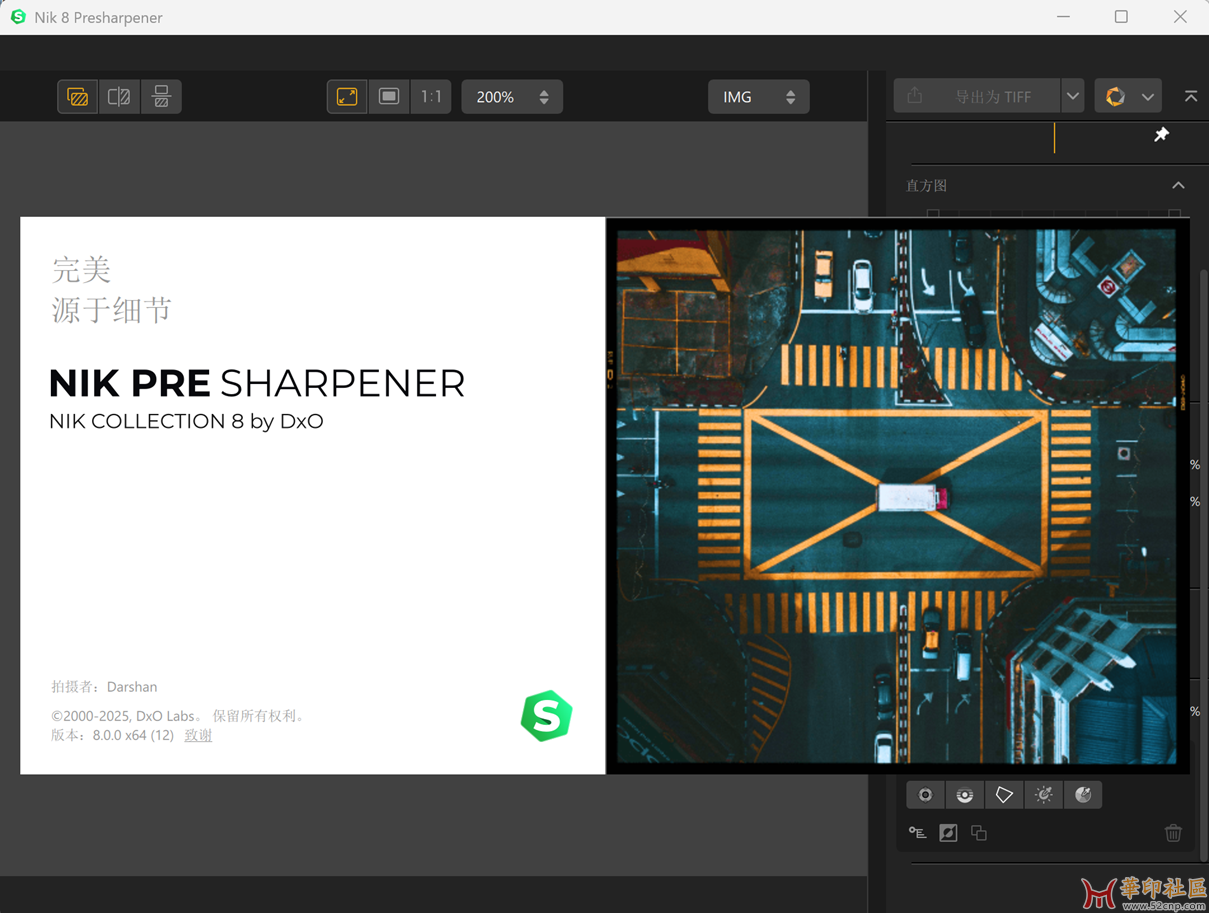Choose the side-by-side stacked preview icon

(x=161, y=97)
